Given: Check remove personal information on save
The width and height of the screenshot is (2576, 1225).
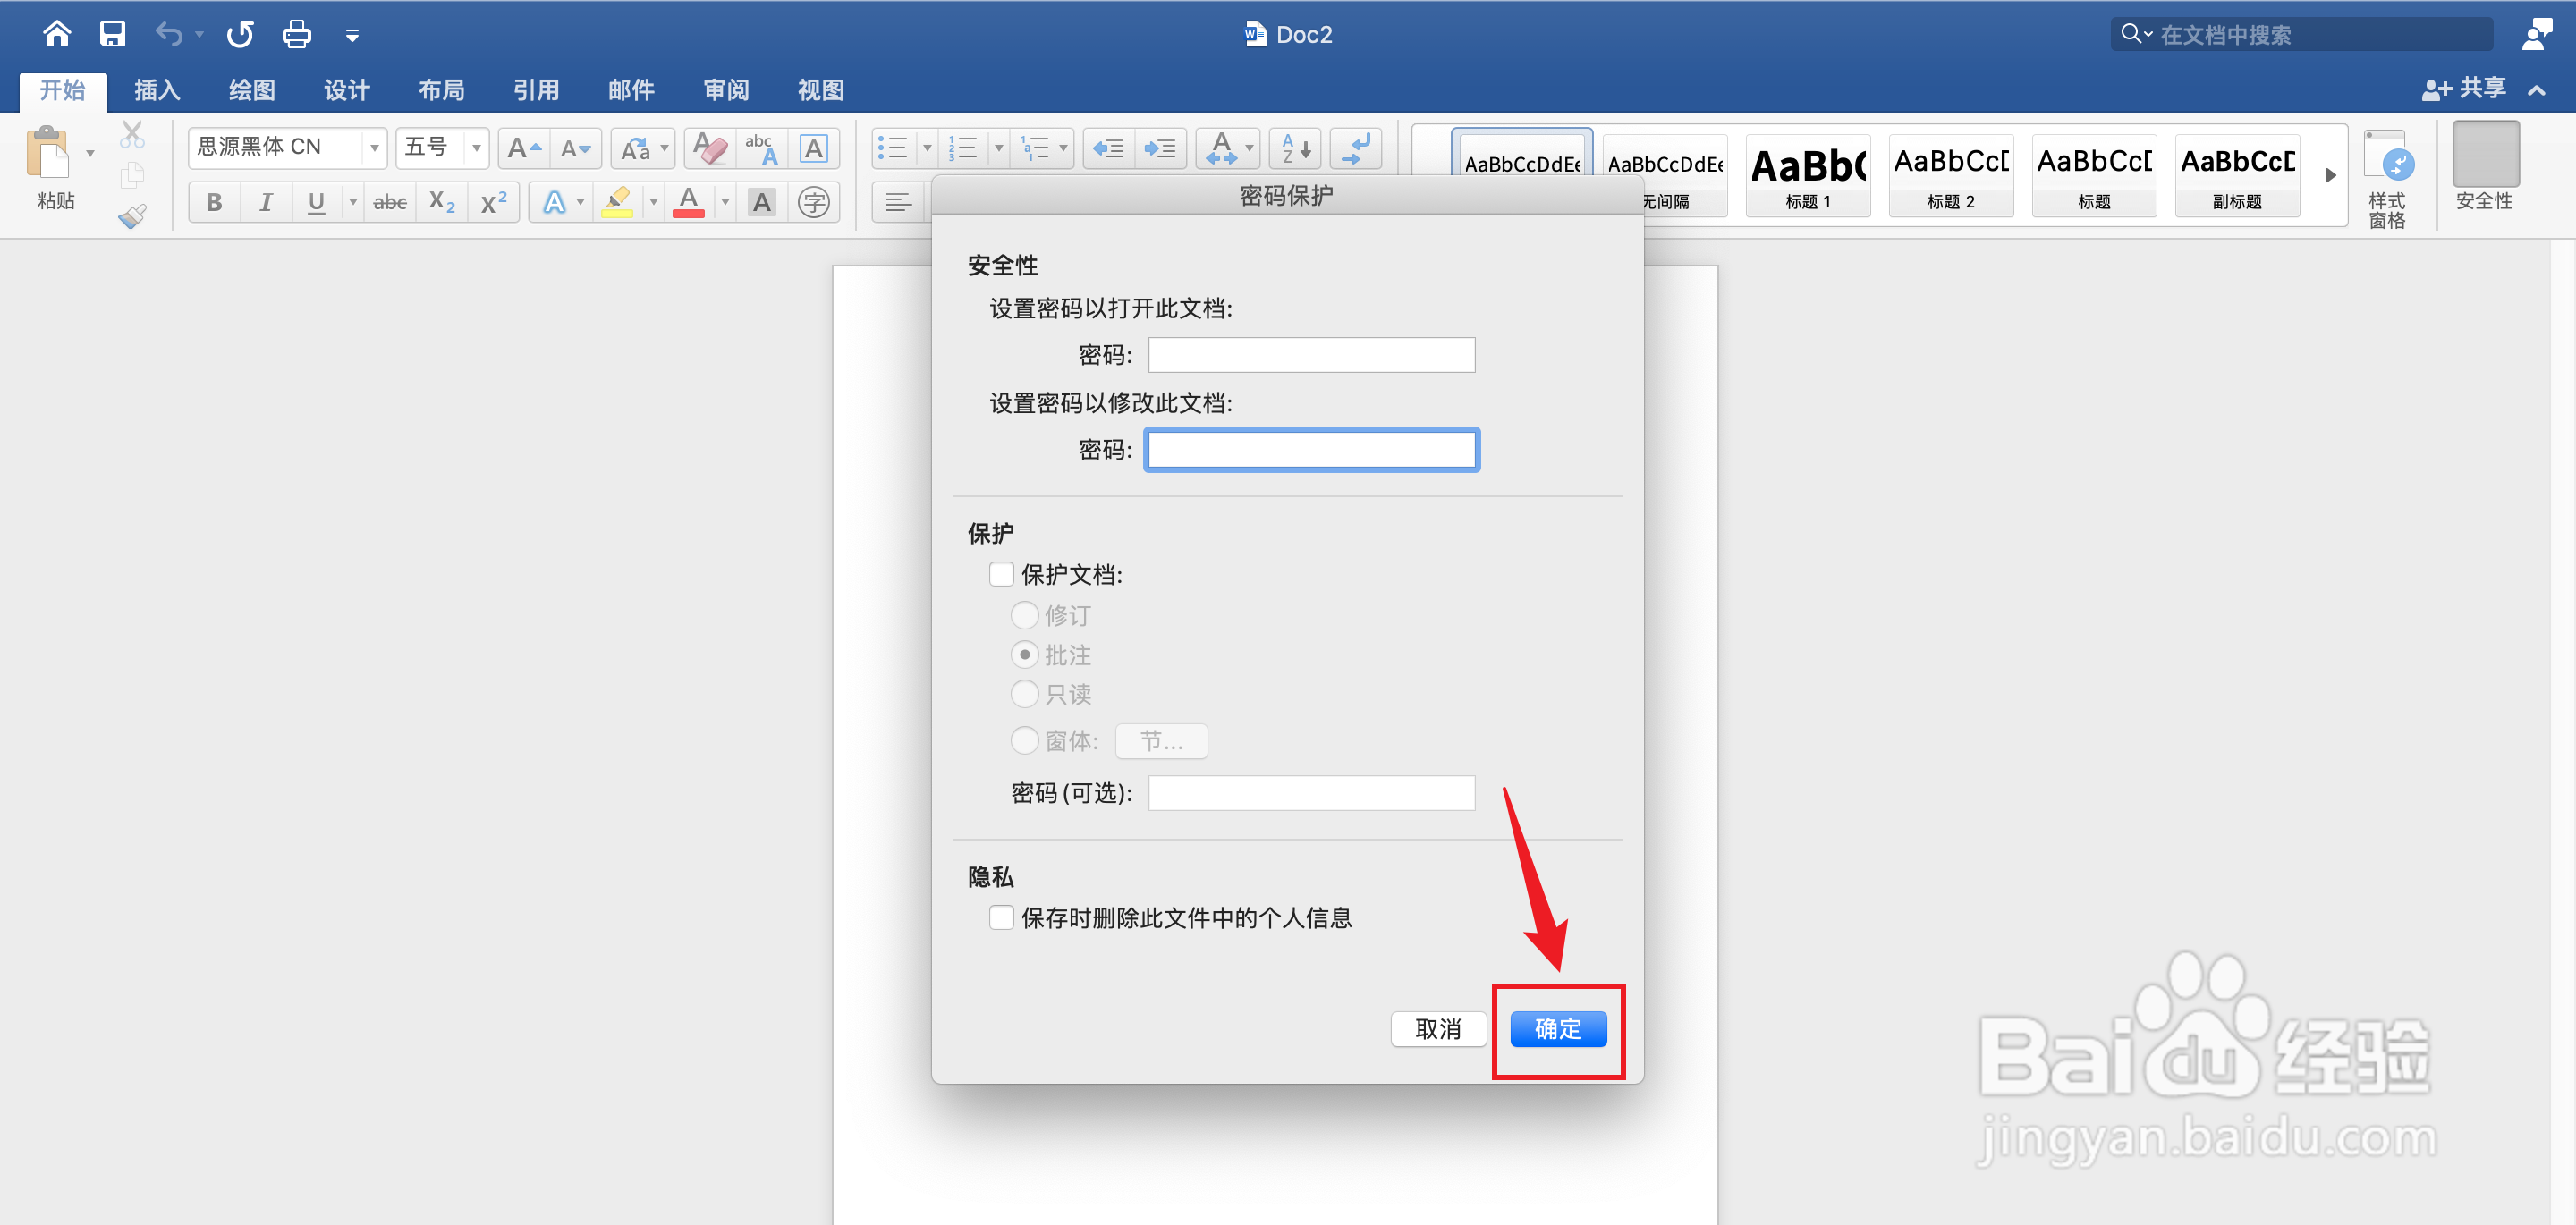Looking at the screenshot, I should tap(1001, 918).
